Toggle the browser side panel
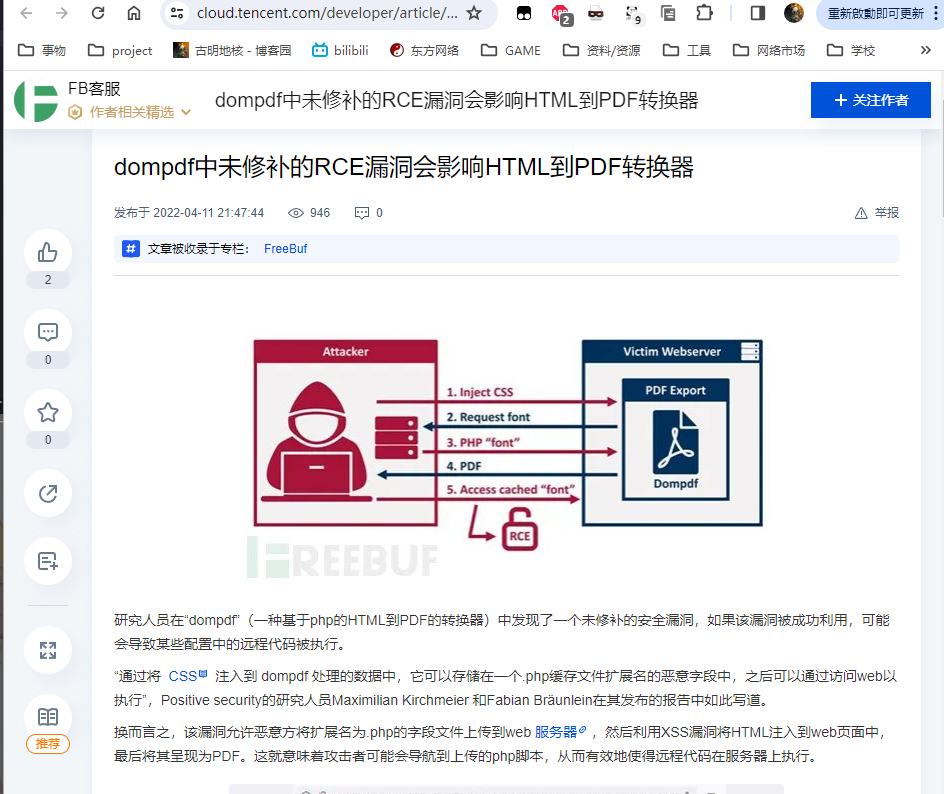 tap(757, 14)
